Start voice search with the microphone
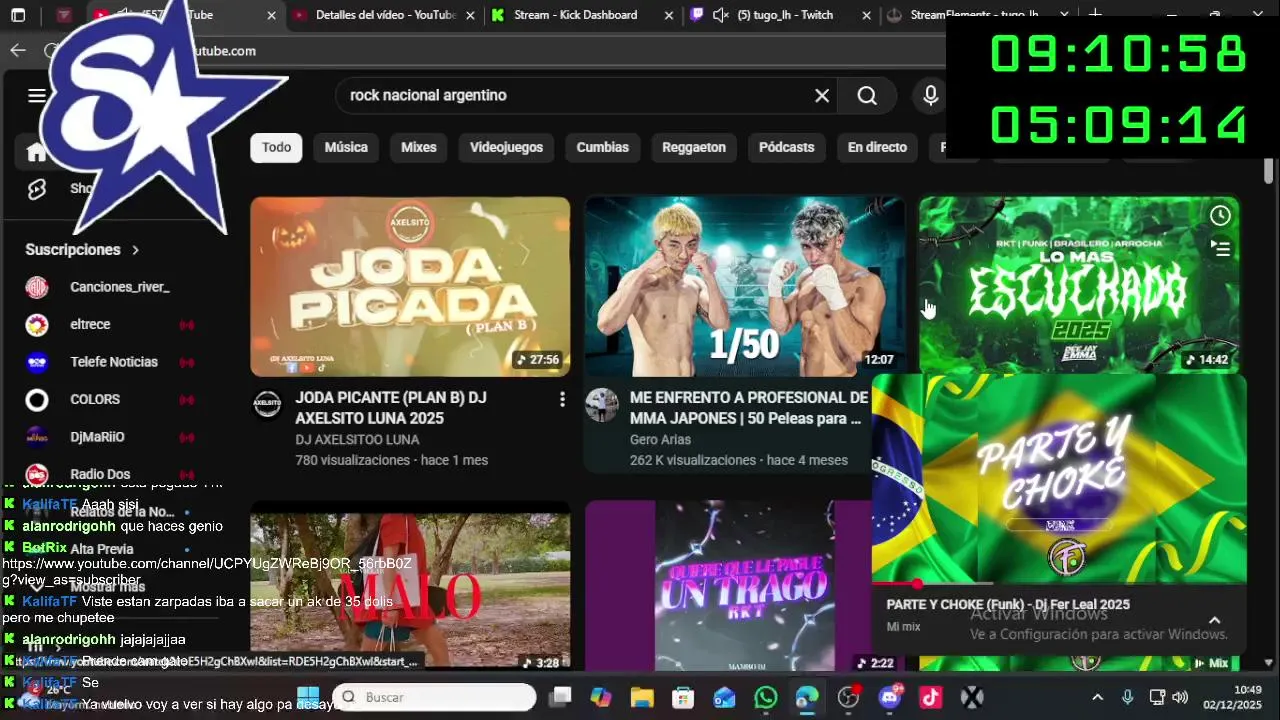This screenshot has width=1280, height=720. (930, 96)
